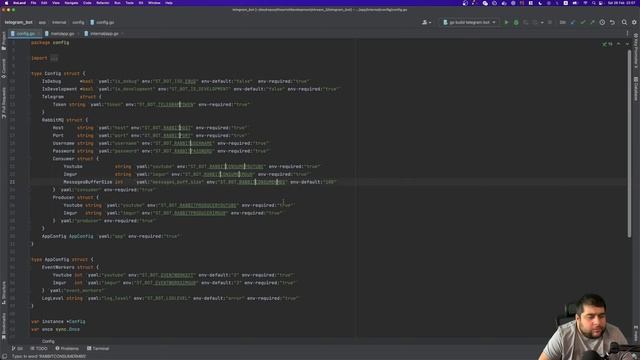Open the Navigate menu
Screen dimensions: 640x360
pyautogui.click(x=71, y=3)
